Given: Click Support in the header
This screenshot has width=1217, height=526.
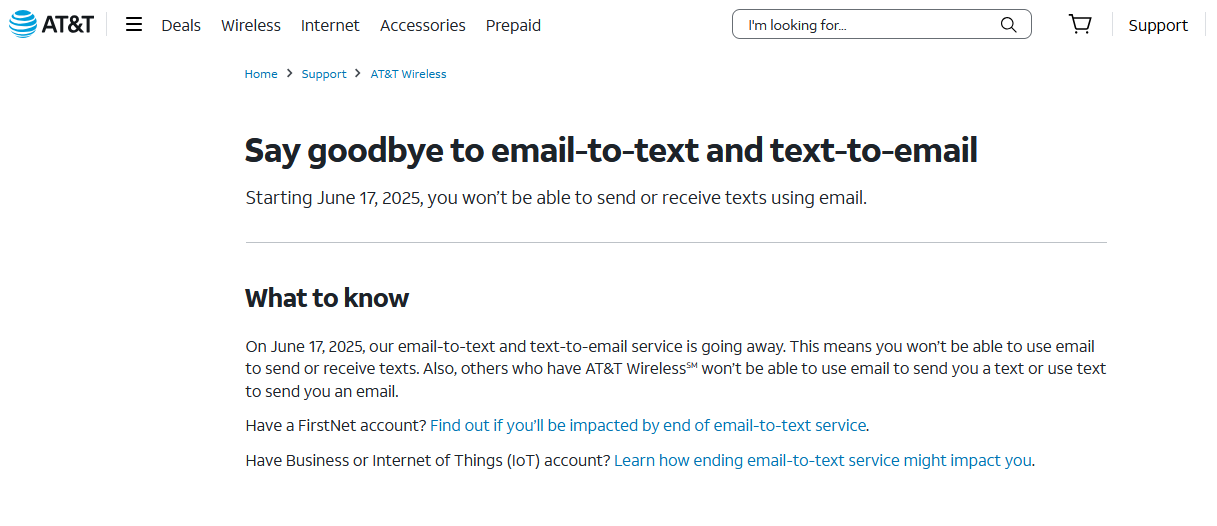Looking at the screenshot, I should pos(1158,25).
